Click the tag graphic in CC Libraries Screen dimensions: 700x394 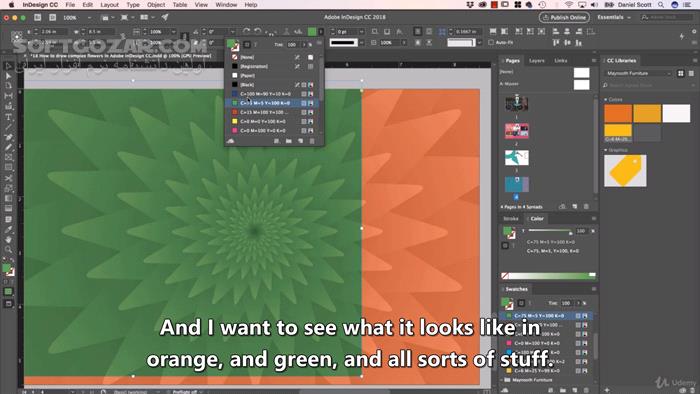tap(625, 170)
